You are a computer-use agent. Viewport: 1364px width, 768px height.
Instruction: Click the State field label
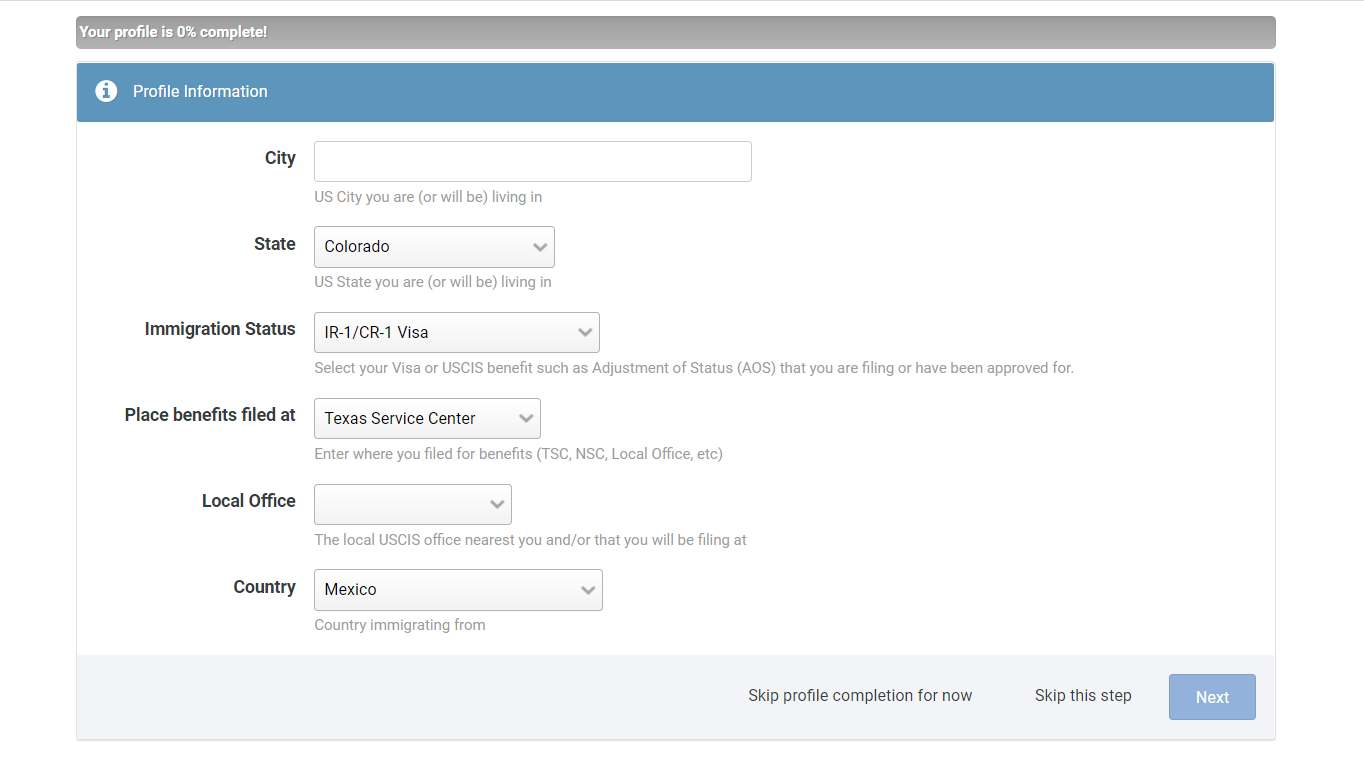point(275,244)
